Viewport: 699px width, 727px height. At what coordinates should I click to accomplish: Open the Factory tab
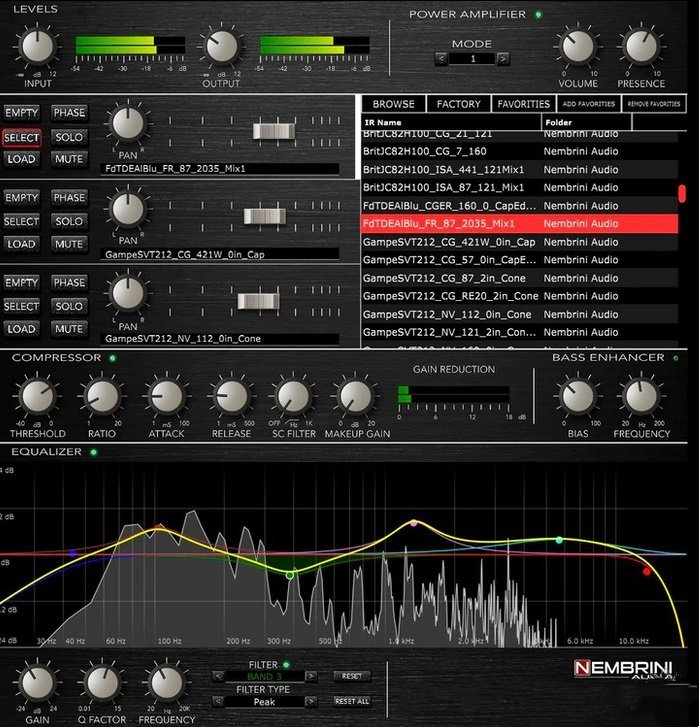(459, 104)
